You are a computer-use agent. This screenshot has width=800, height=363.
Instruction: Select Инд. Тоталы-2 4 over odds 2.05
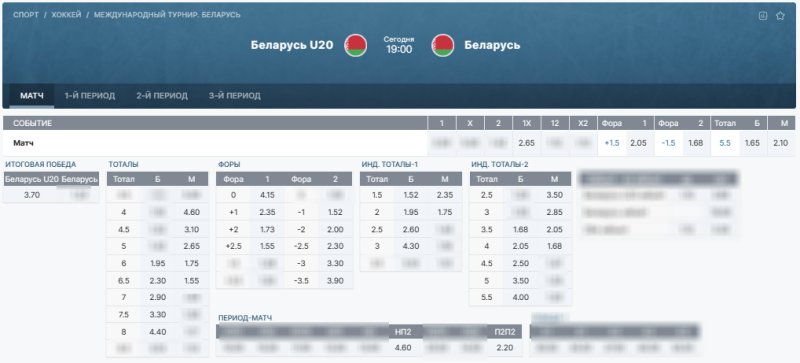(520, 247)
